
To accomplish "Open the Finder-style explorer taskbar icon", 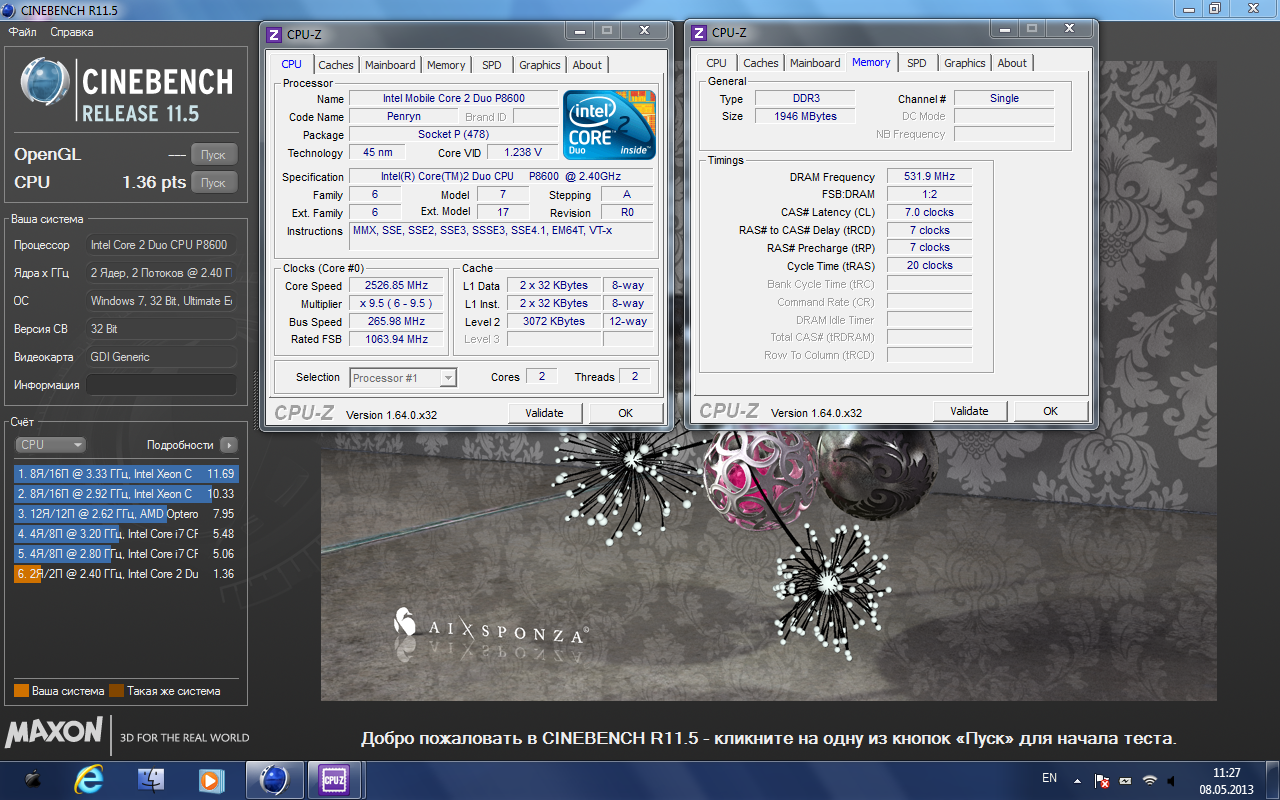I will tap(151, 779).
